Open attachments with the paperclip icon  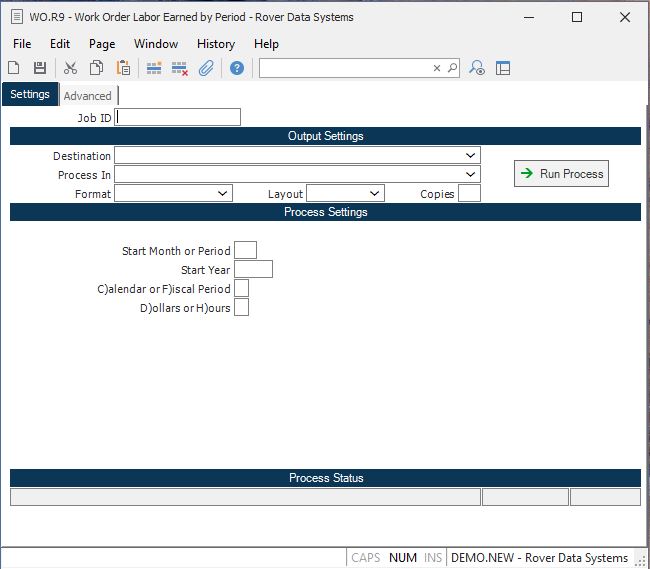point(206,68)
